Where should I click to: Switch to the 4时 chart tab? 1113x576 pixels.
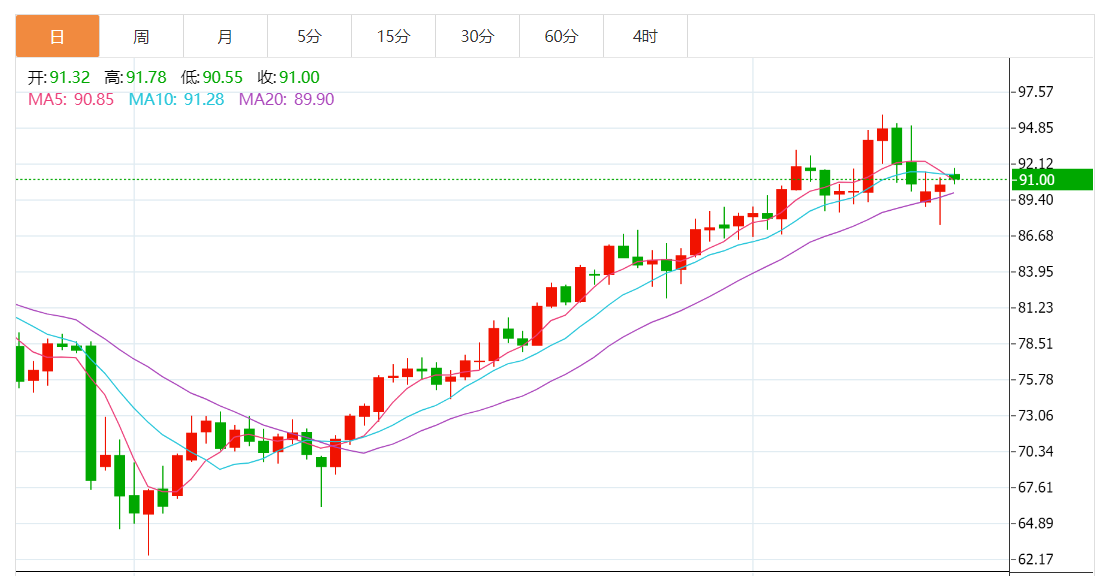(645, 37)
